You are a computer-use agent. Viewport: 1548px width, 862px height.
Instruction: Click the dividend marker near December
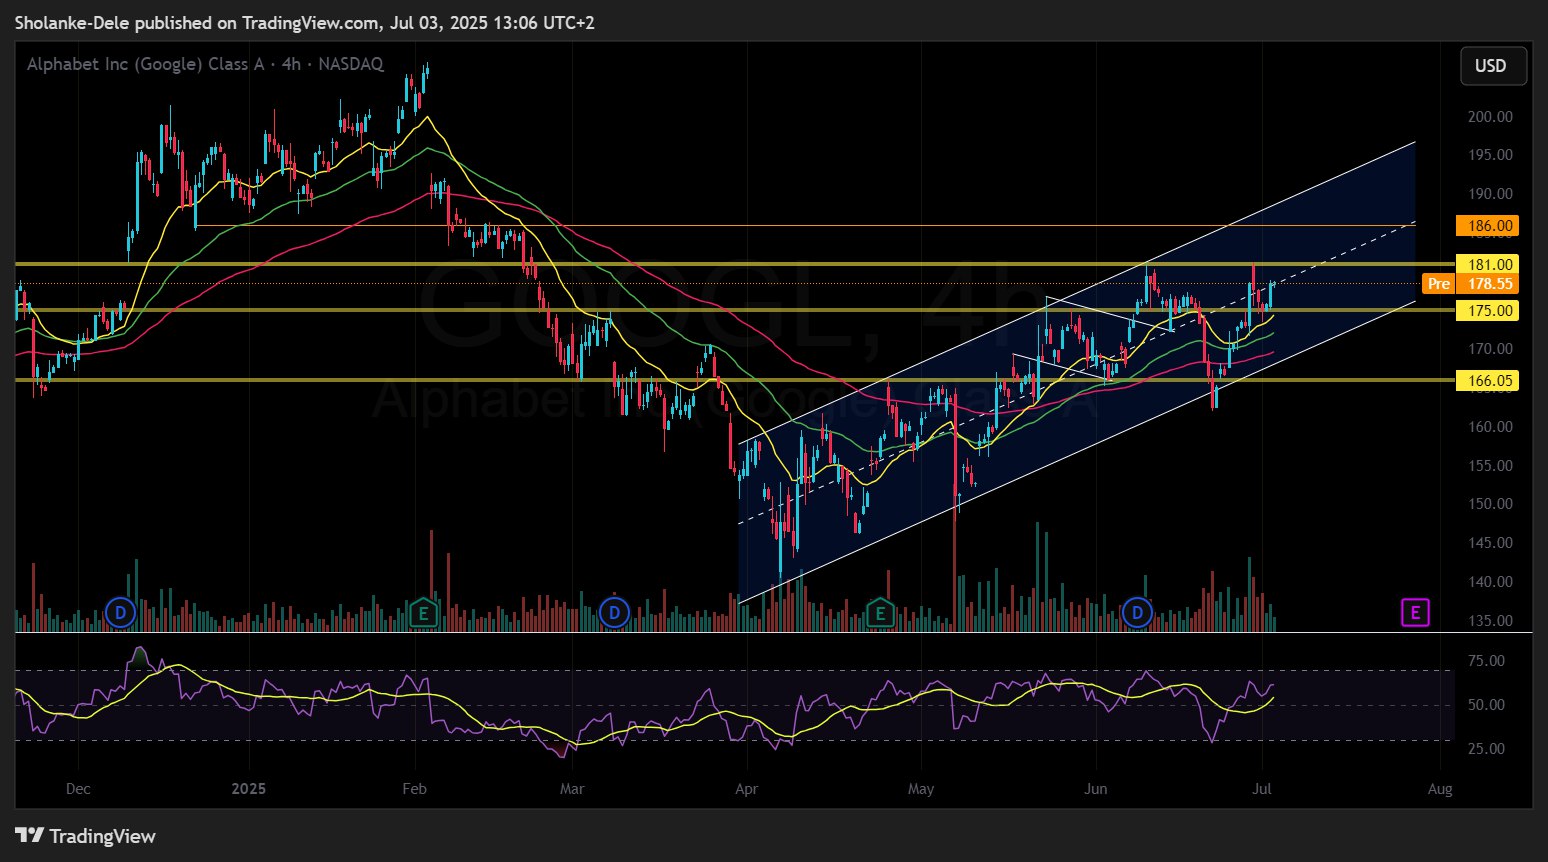pyautogui.click(x=120, y=612)
